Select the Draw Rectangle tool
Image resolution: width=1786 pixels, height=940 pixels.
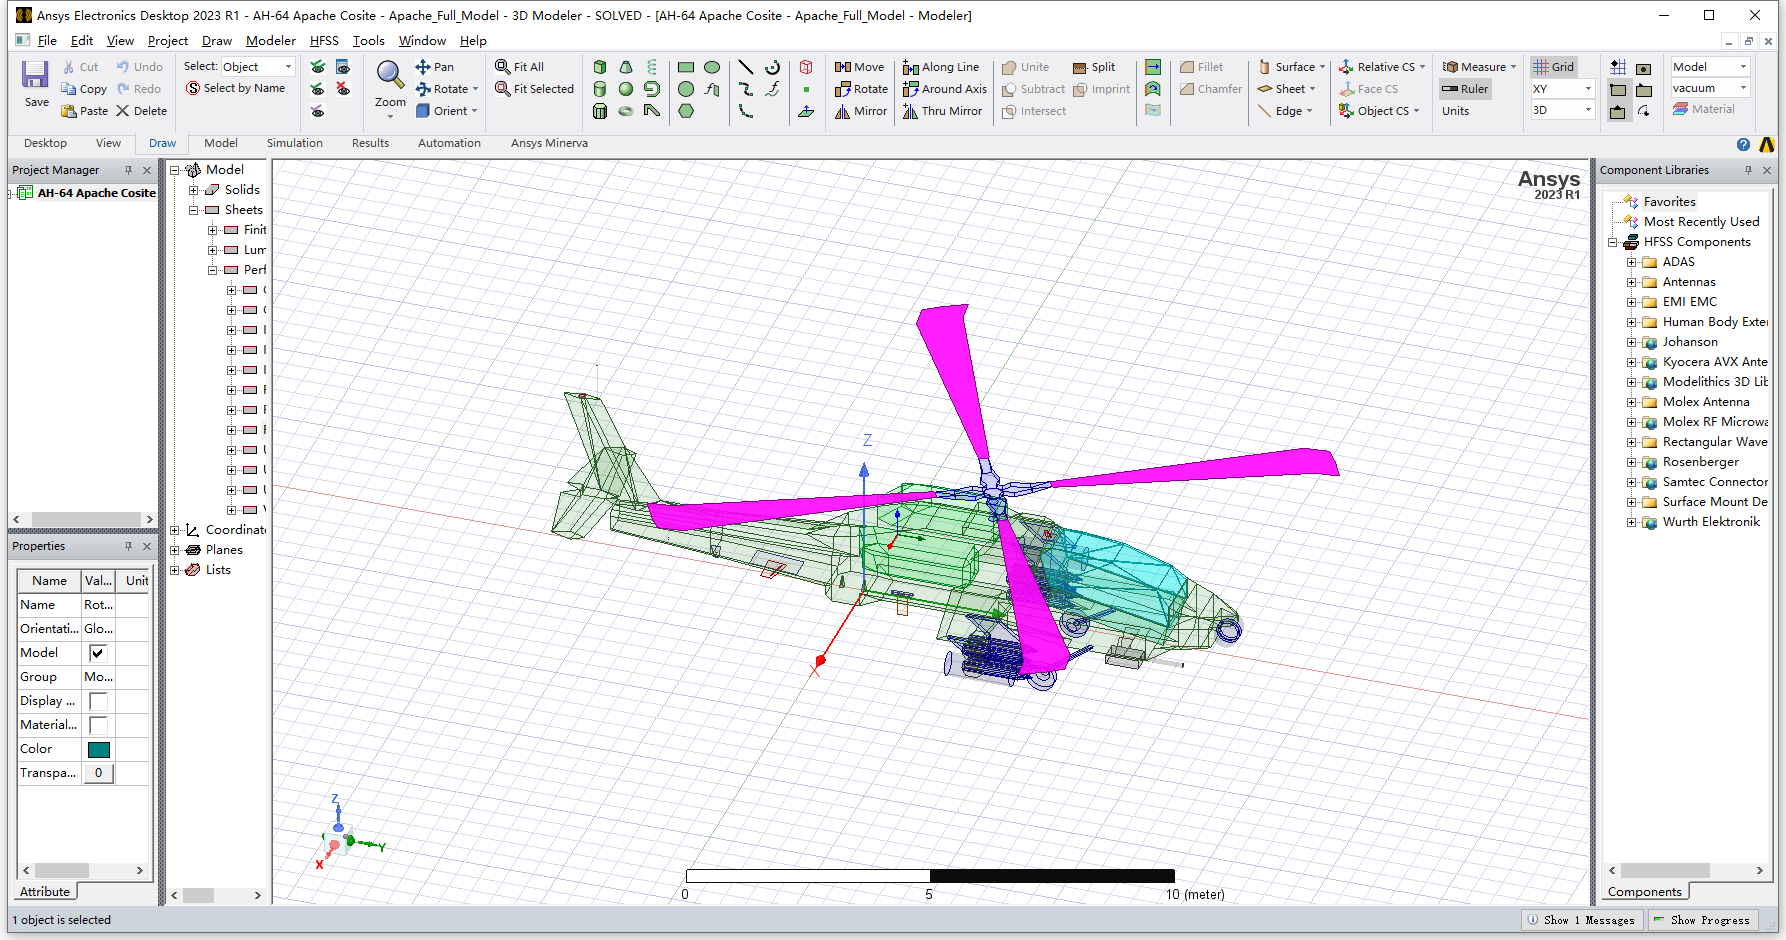tap(686, 67)
